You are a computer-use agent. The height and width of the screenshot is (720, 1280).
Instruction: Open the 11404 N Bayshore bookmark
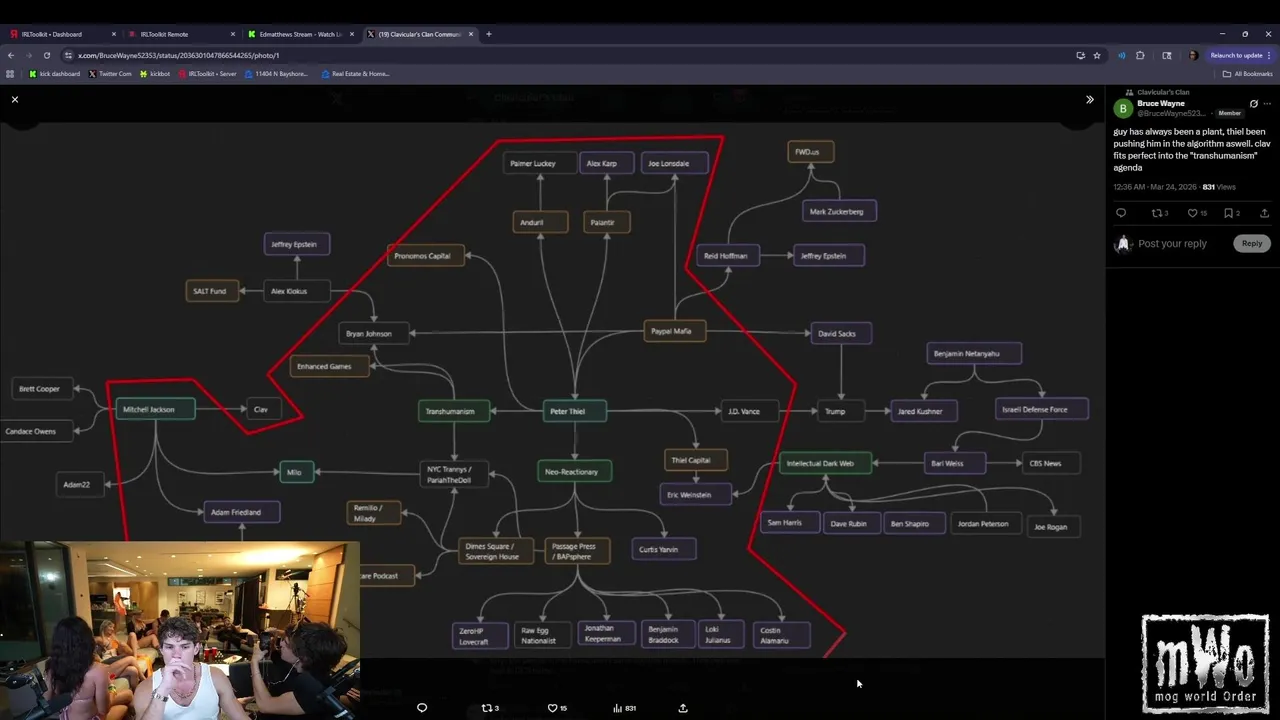pos(277,73)
